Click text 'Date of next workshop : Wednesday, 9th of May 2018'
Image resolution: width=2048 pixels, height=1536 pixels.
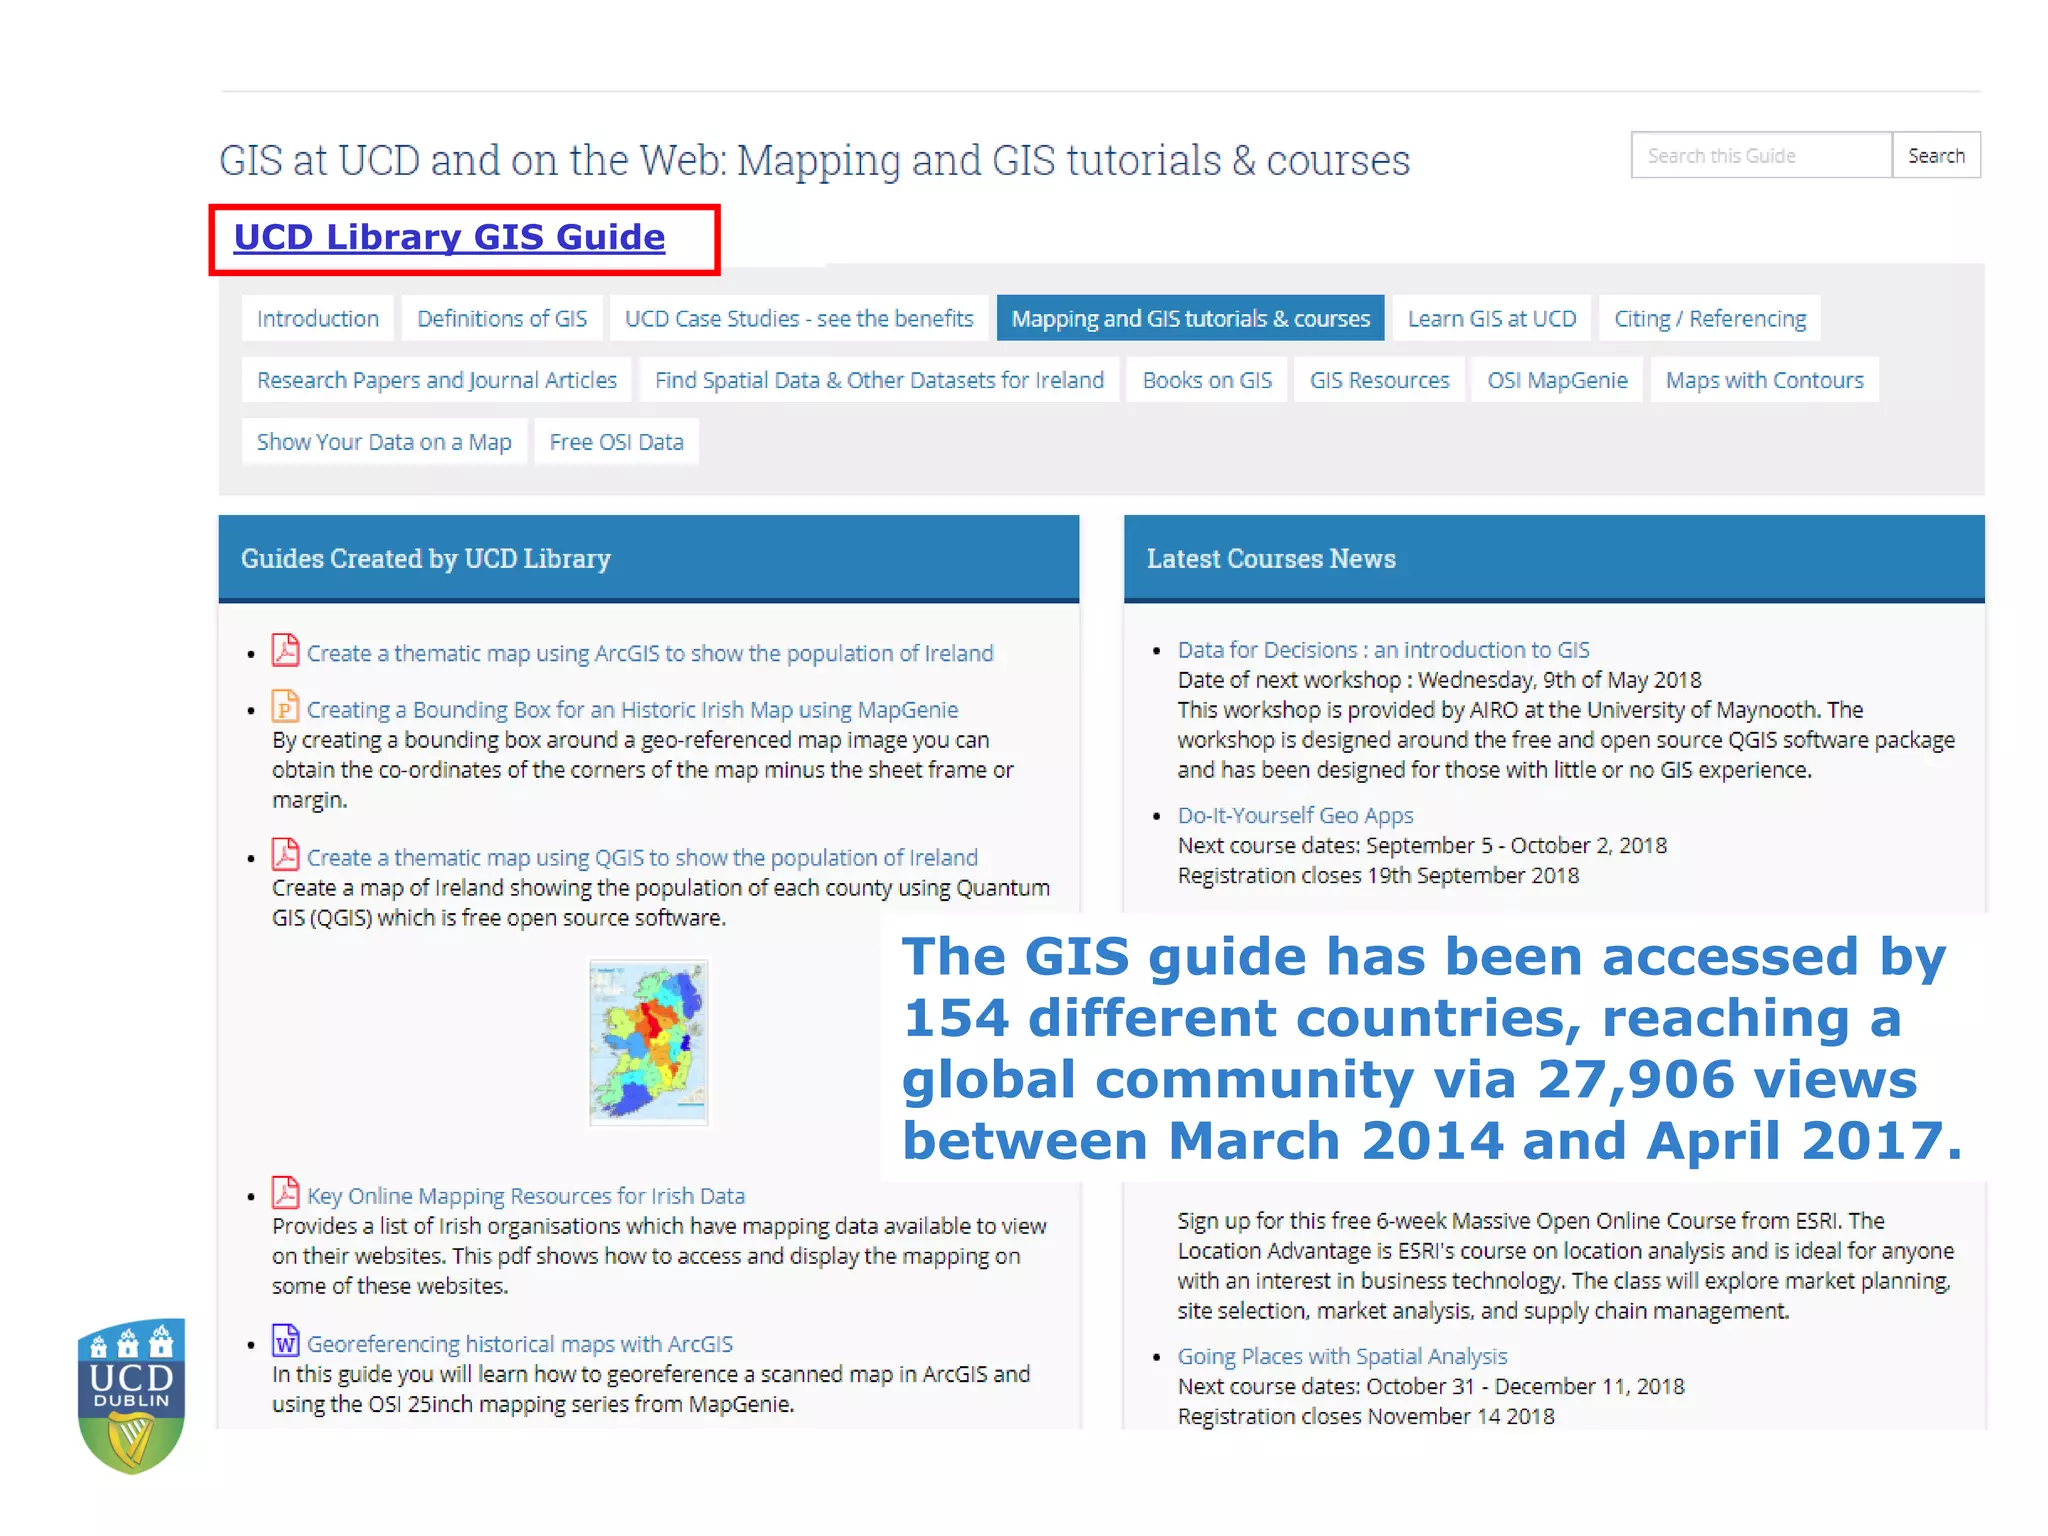coord(1439,680)
